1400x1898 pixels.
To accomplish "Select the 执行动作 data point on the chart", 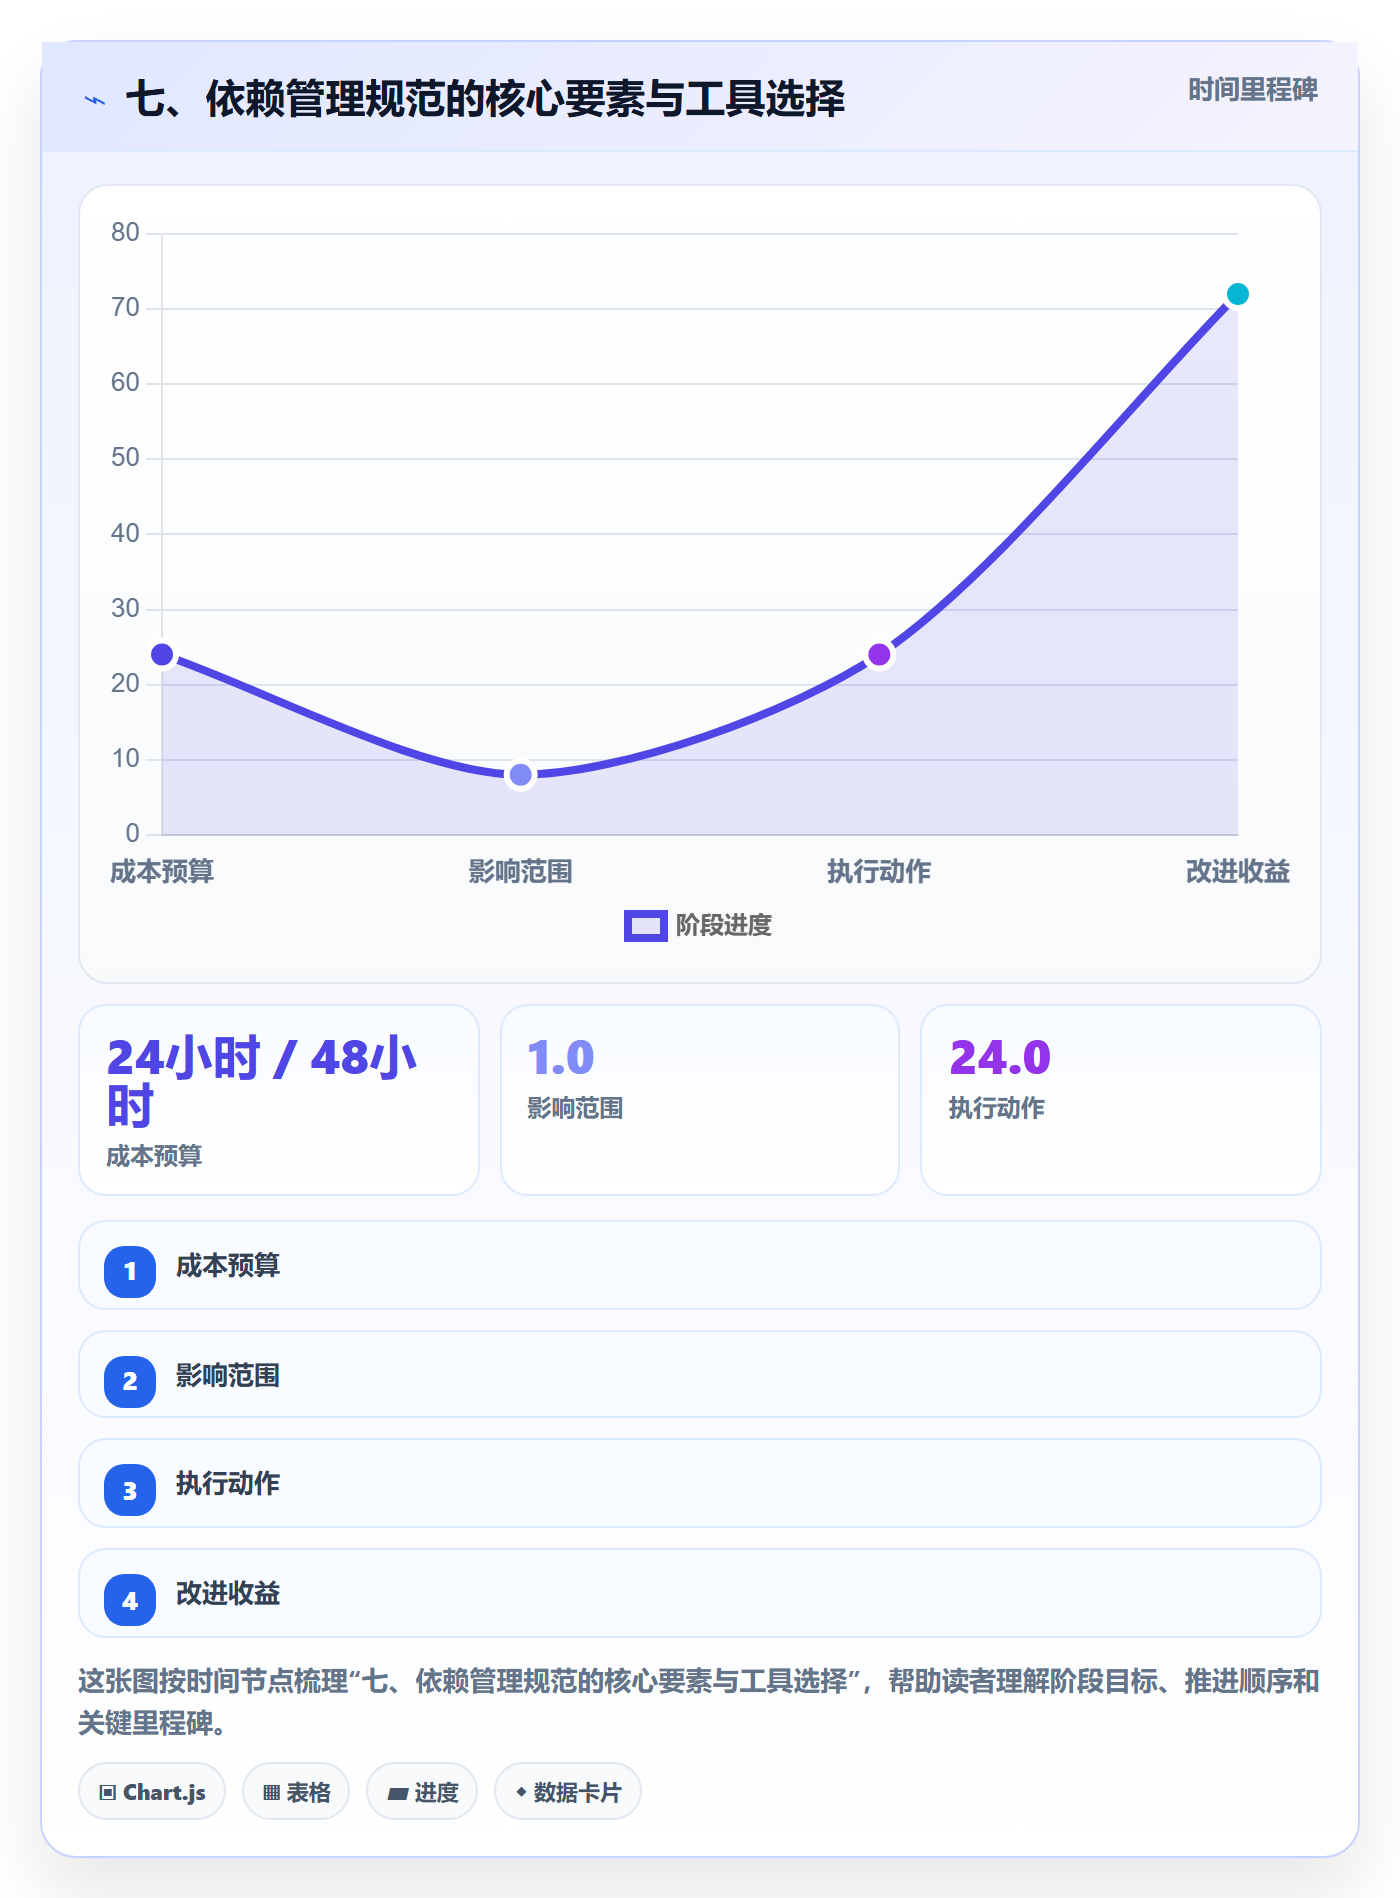I will click(879, 655).
